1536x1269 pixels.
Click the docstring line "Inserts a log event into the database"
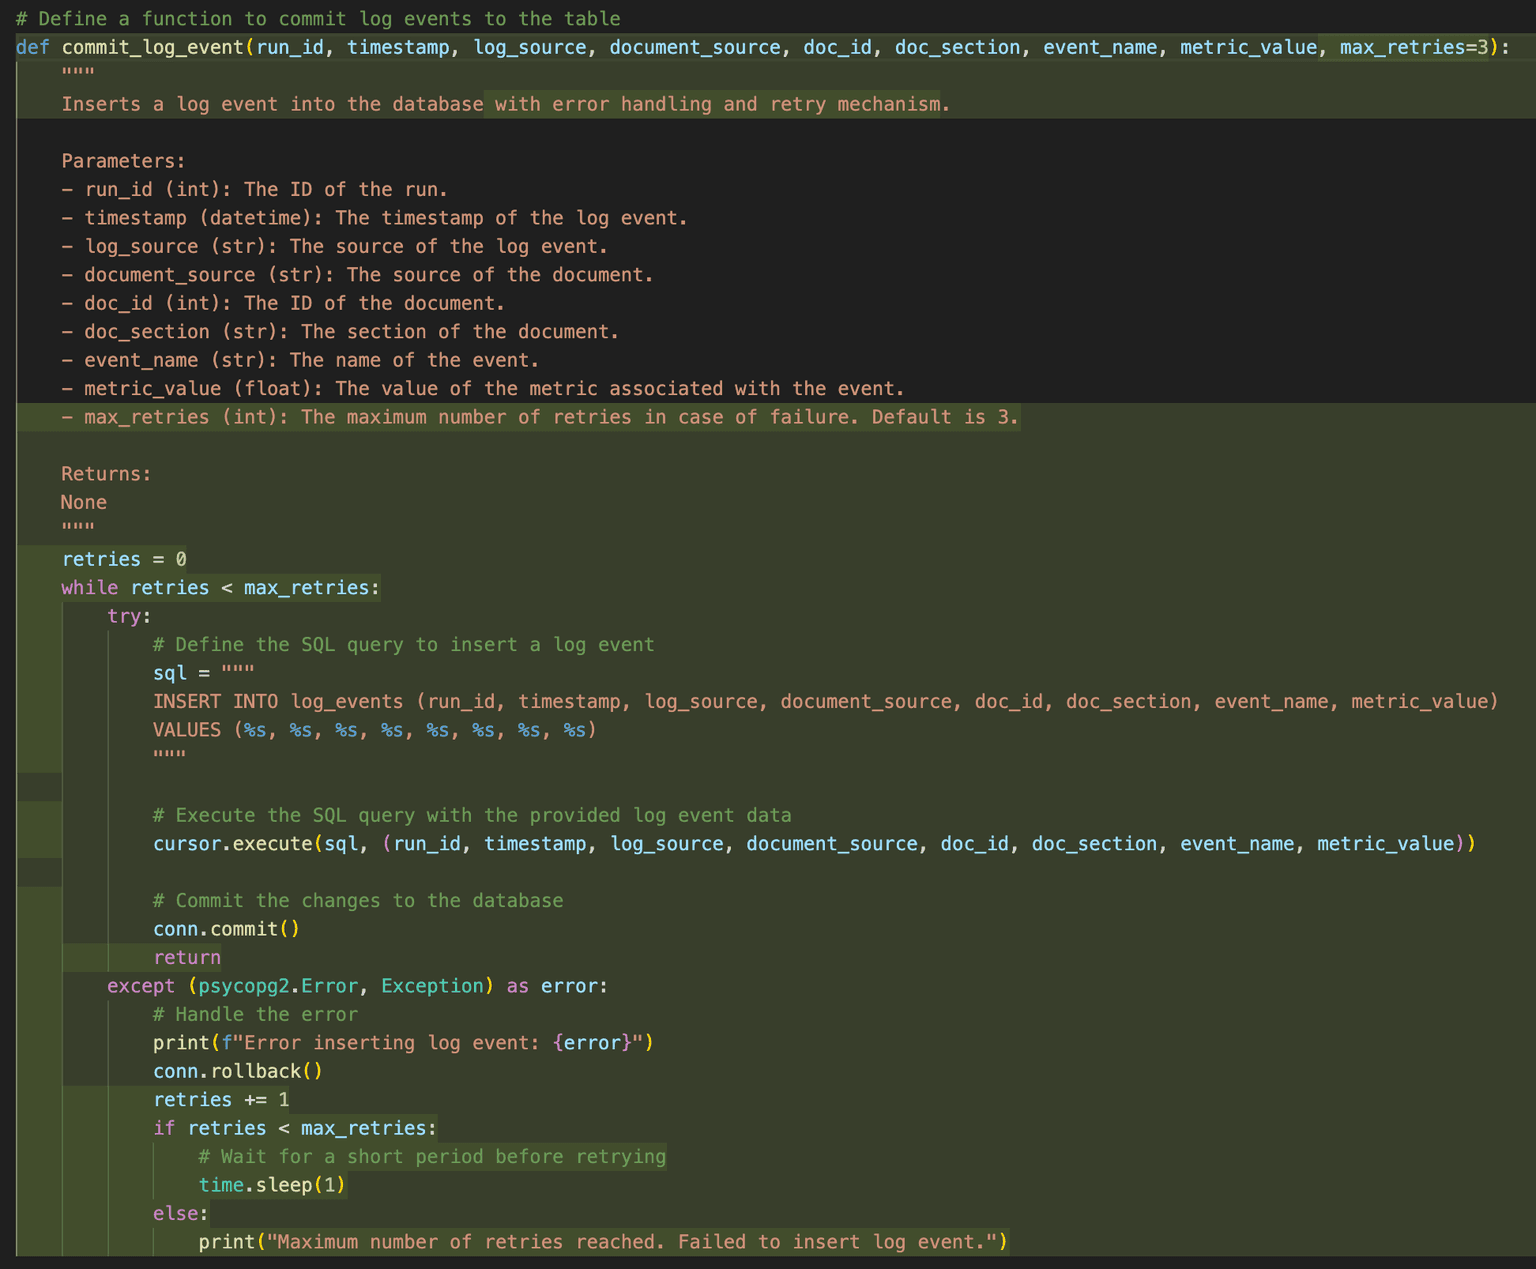[505, 104]
